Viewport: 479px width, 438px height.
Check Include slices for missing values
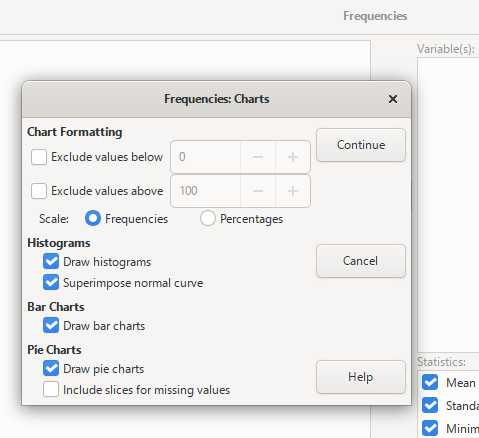(51, 390)
